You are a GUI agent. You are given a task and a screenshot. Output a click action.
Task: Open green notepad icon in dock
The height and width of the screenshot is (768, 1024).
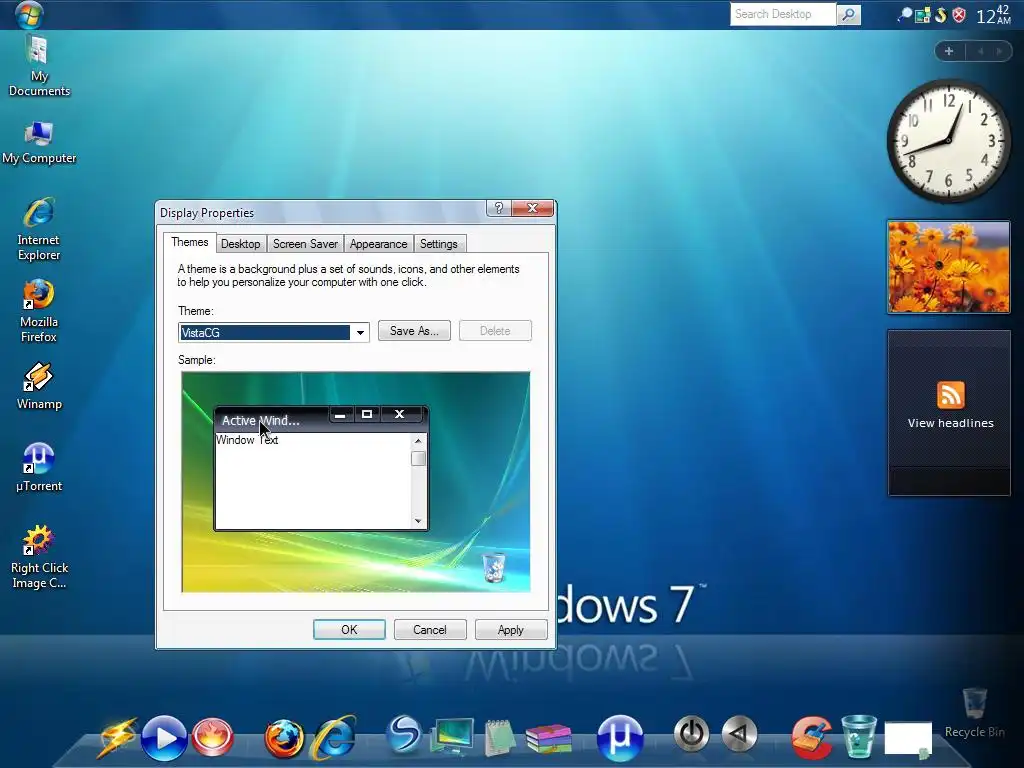click(500, 737)
